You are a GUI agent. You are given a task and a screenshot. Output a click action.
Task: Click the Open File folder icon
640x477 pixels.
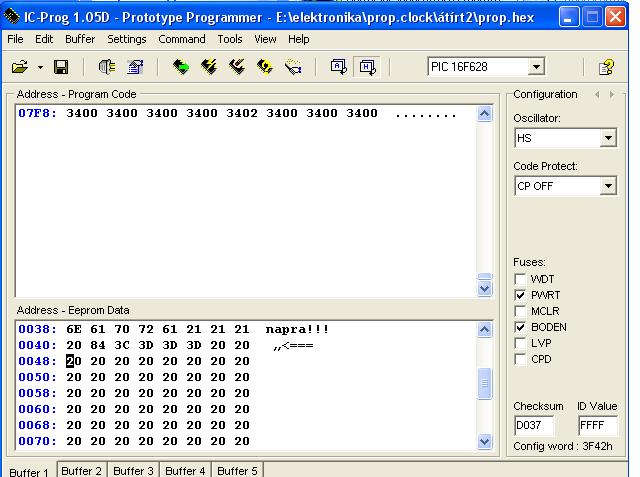(x=20, y=67)
